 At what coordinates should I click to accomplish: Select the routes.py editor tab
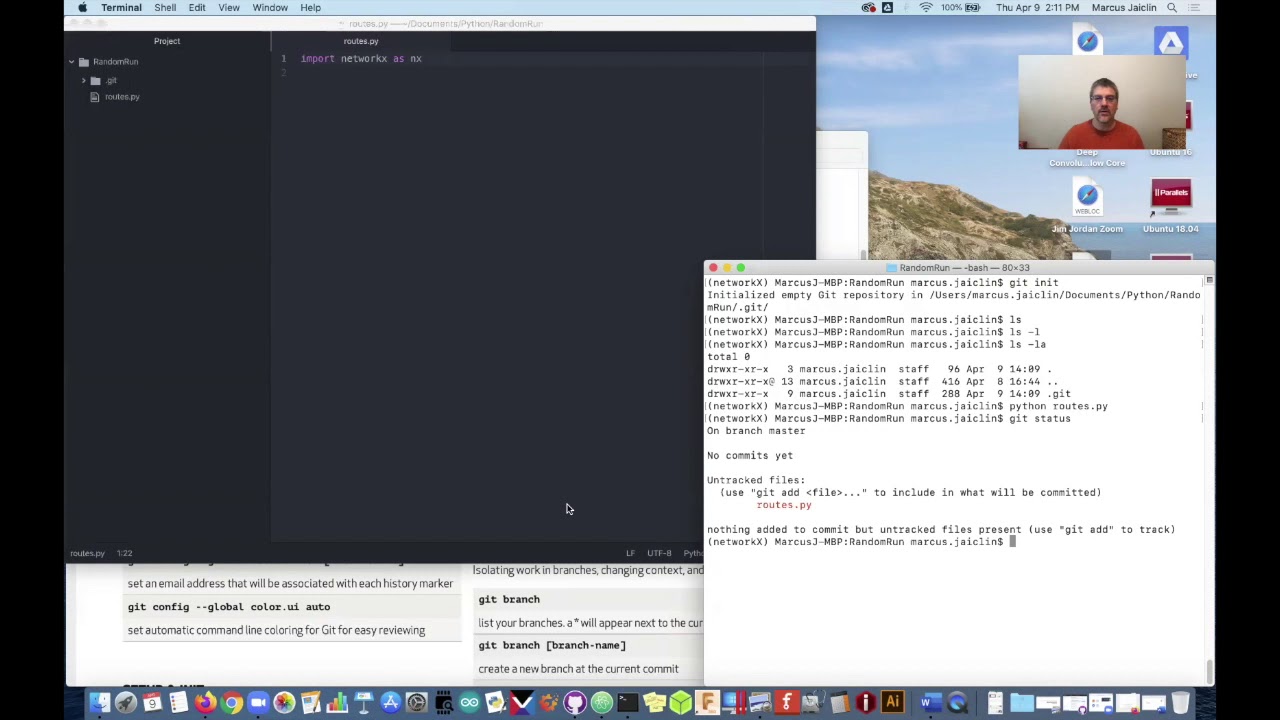click(361, 41)
